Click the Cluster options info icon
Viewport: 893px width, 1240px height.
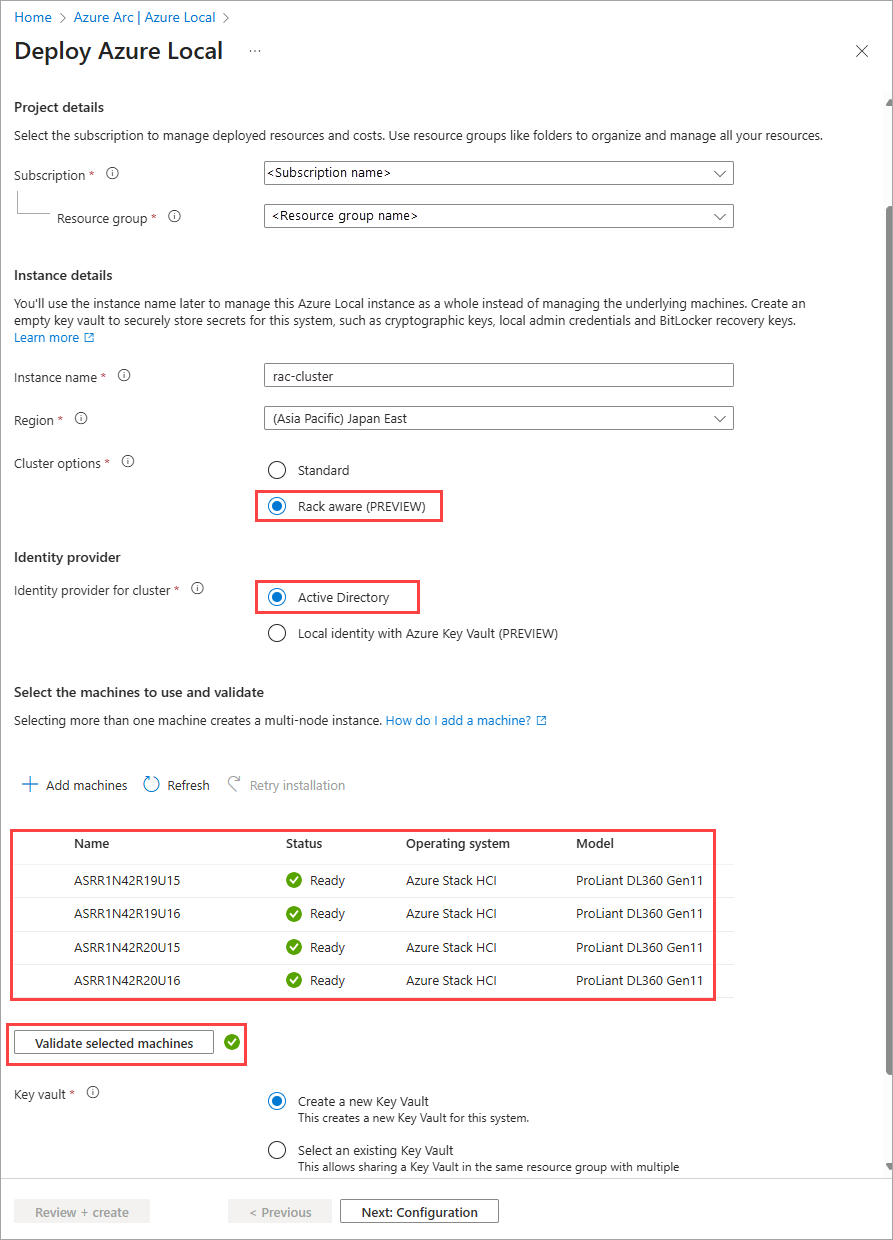pyautogui.click(x=127, y=462)
